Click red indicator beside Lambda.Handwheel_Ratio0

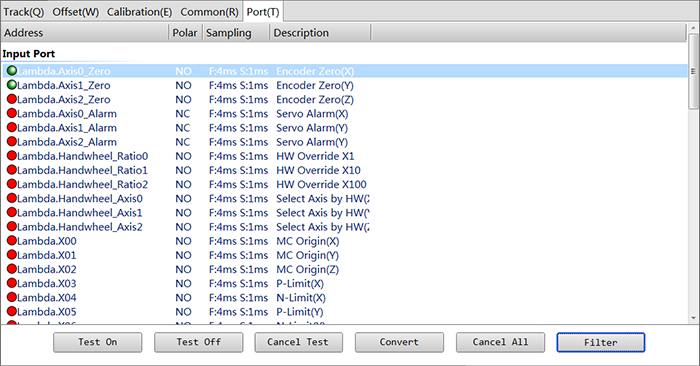point(12,156)
